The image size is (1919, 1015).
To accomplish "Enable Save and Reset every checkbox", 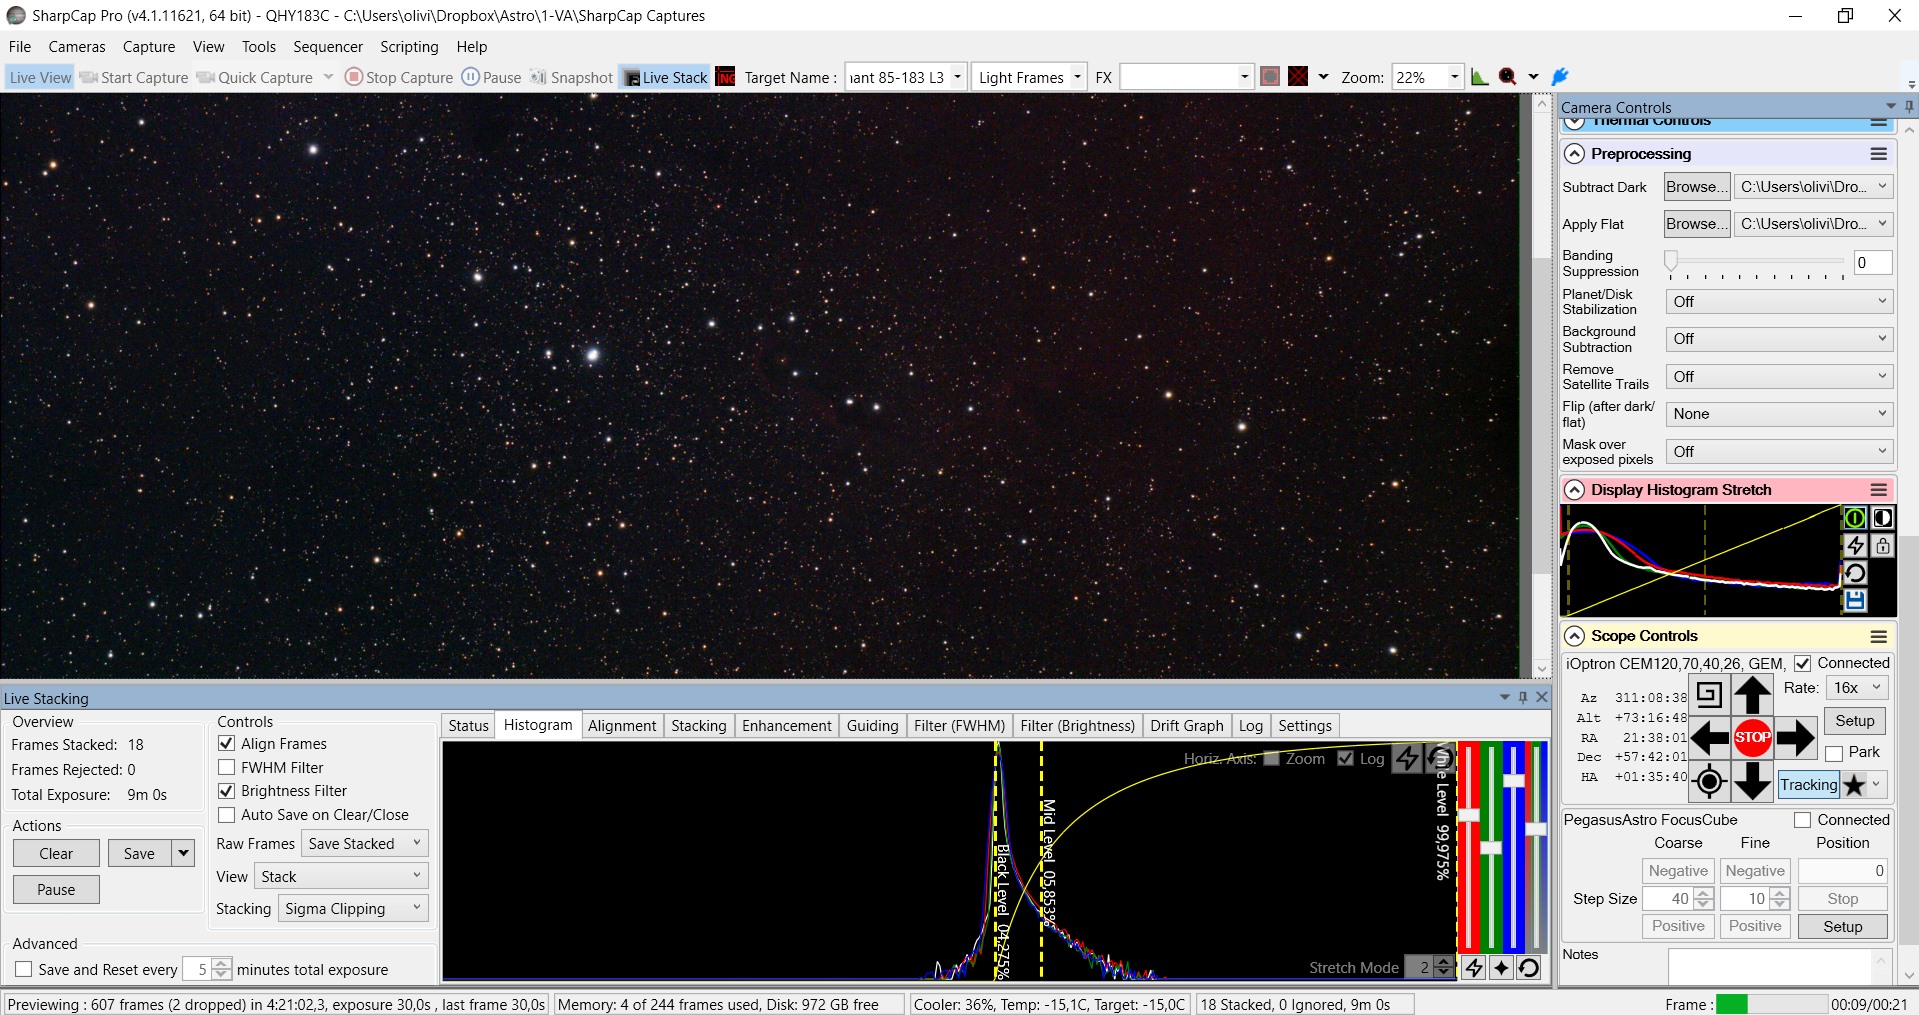I will pyautogui.click(x=24, y=969).
